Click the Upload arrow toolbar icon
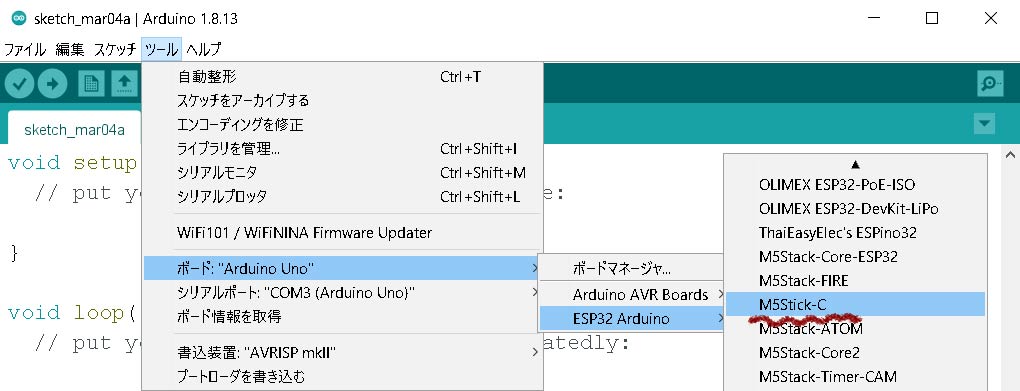 52,84
